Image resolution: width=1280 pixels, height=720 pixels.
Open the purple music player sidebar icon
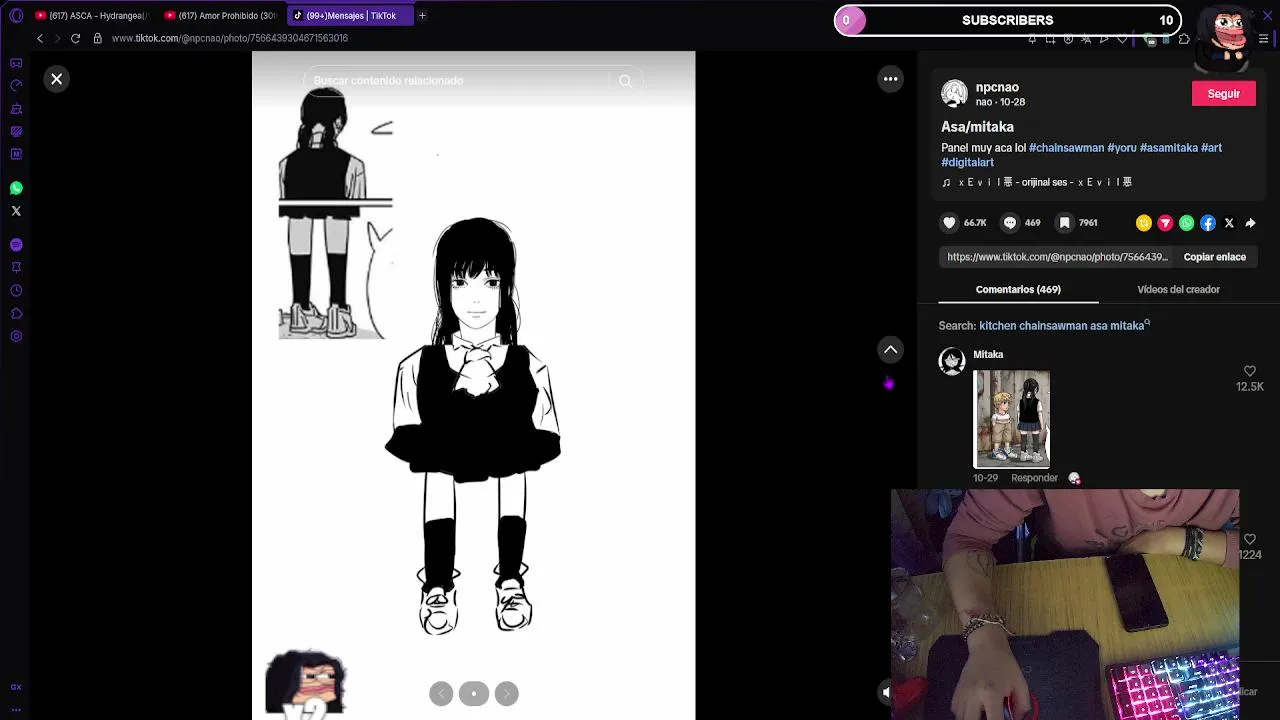(x=16, y=245)
